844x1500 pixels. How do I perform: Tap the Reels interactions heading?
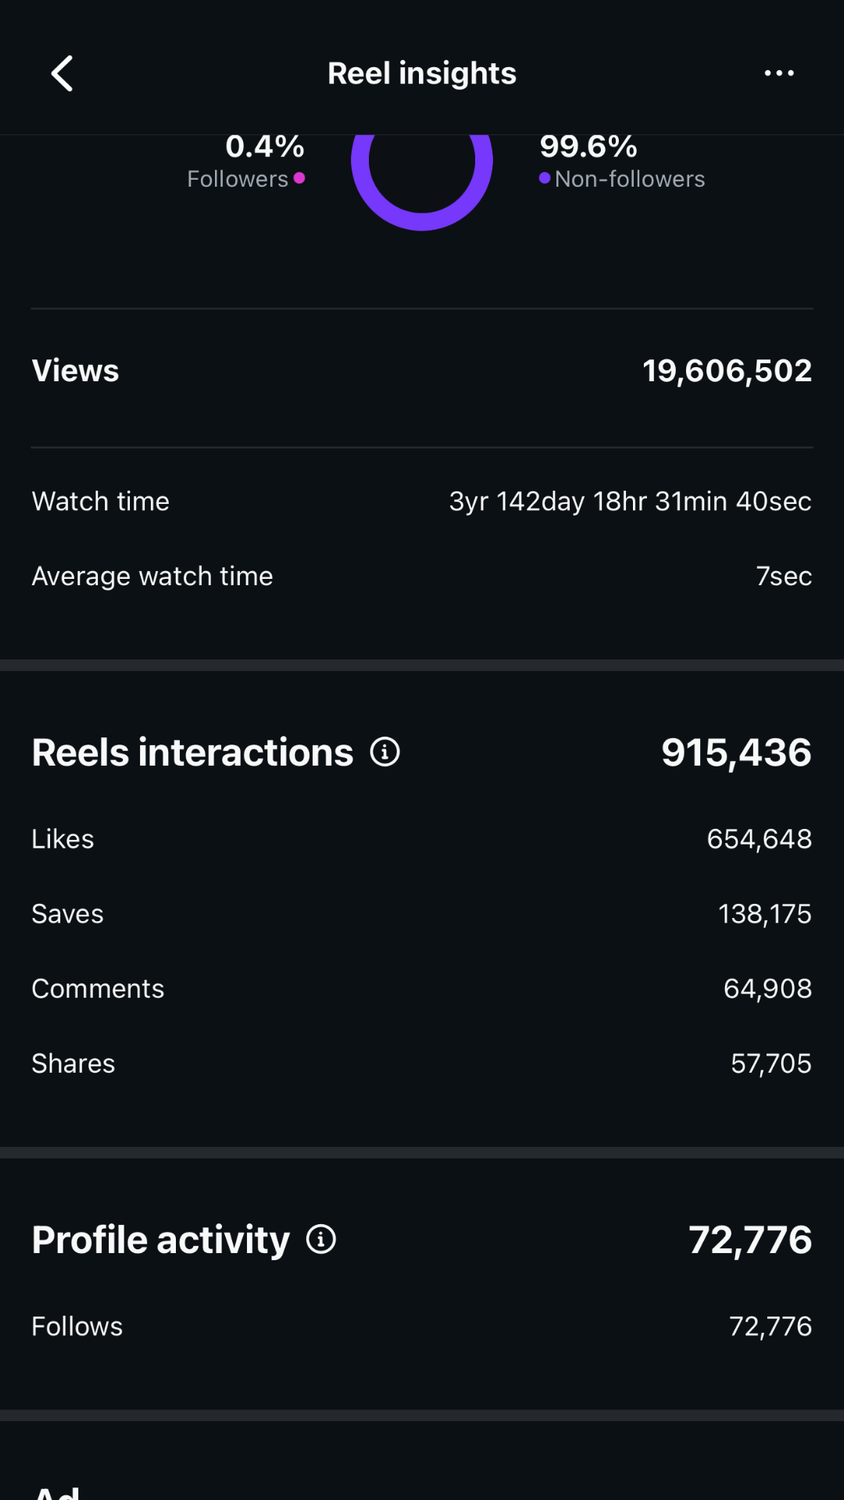click(x=192, y=752)
